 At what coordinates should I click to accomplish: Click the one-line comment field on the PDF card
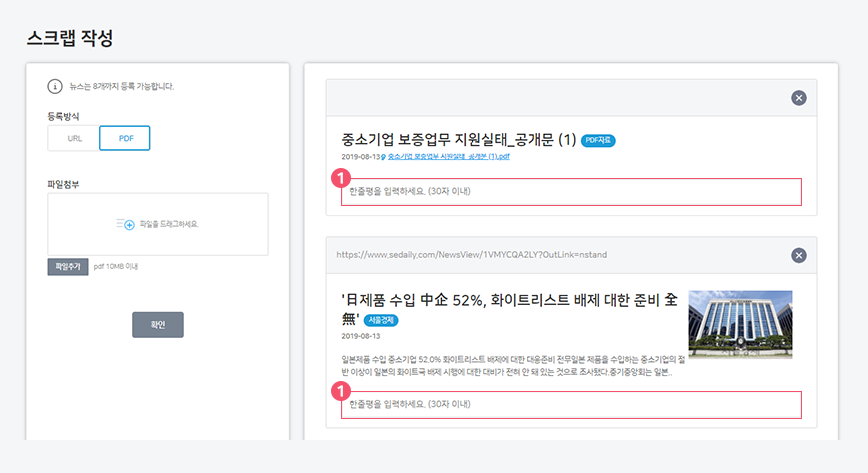pyautogui.click(x=571, y=192)
